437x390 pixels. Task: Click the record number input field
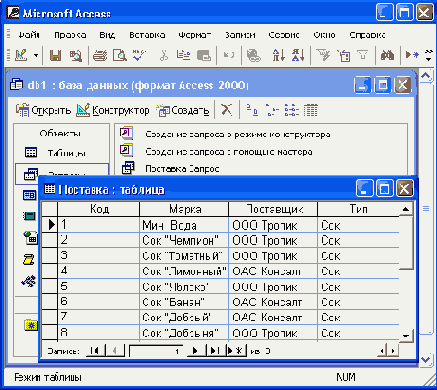[156, 351]
